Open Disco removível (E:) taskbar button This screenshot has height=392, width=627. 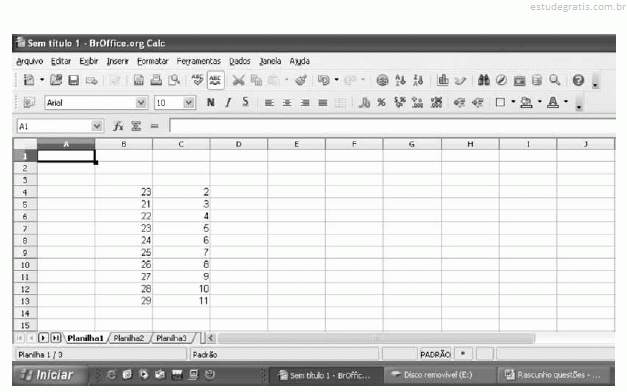(438, 375)
